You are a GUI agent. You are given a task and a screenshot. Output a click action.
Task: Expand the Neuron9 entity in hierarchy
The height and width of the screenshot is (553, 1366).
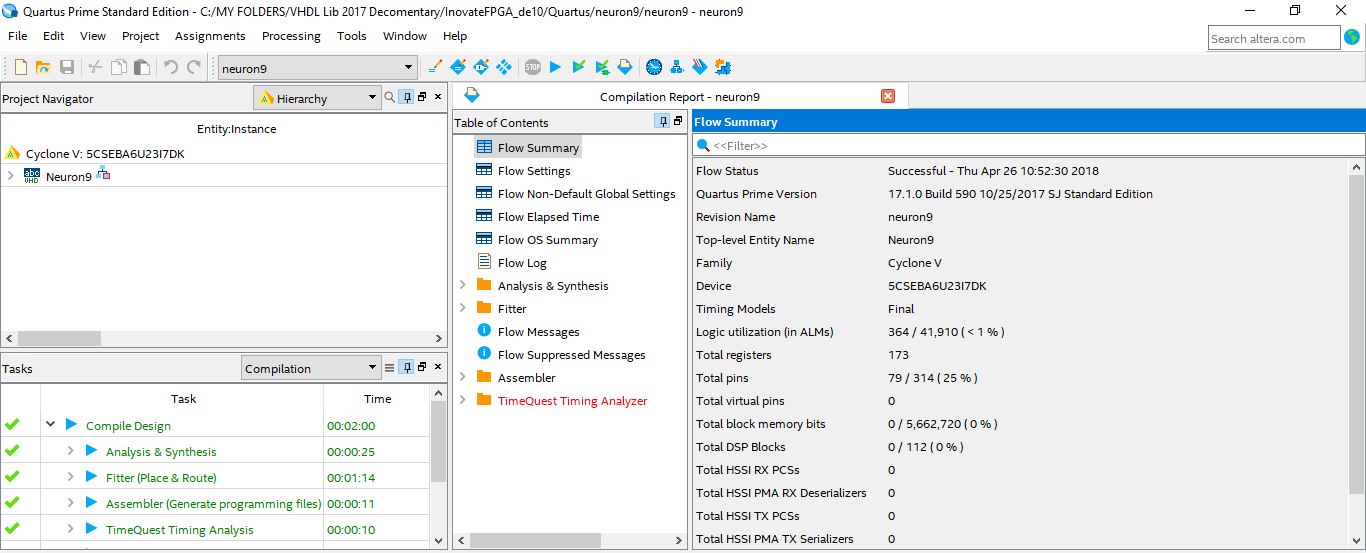click(10, 176)
